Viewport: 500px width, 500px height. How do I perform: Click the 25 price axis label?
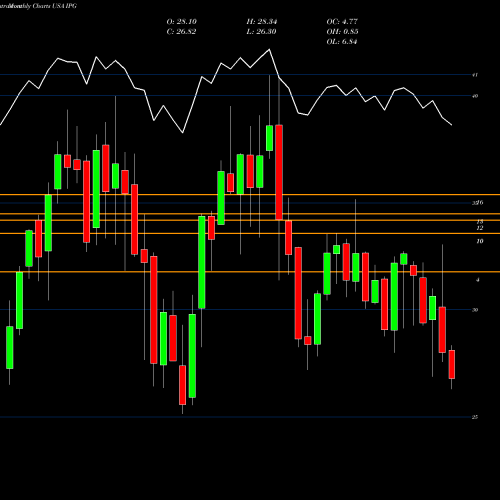coord(475,417)
